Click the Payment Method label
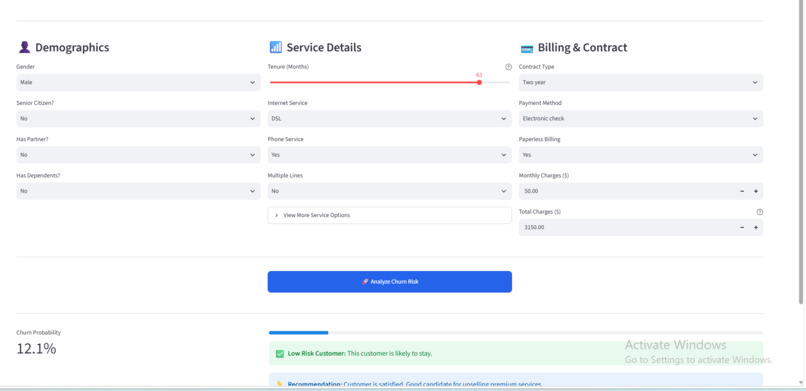This screenshot has height=391, width=806. tap(540, 103)
